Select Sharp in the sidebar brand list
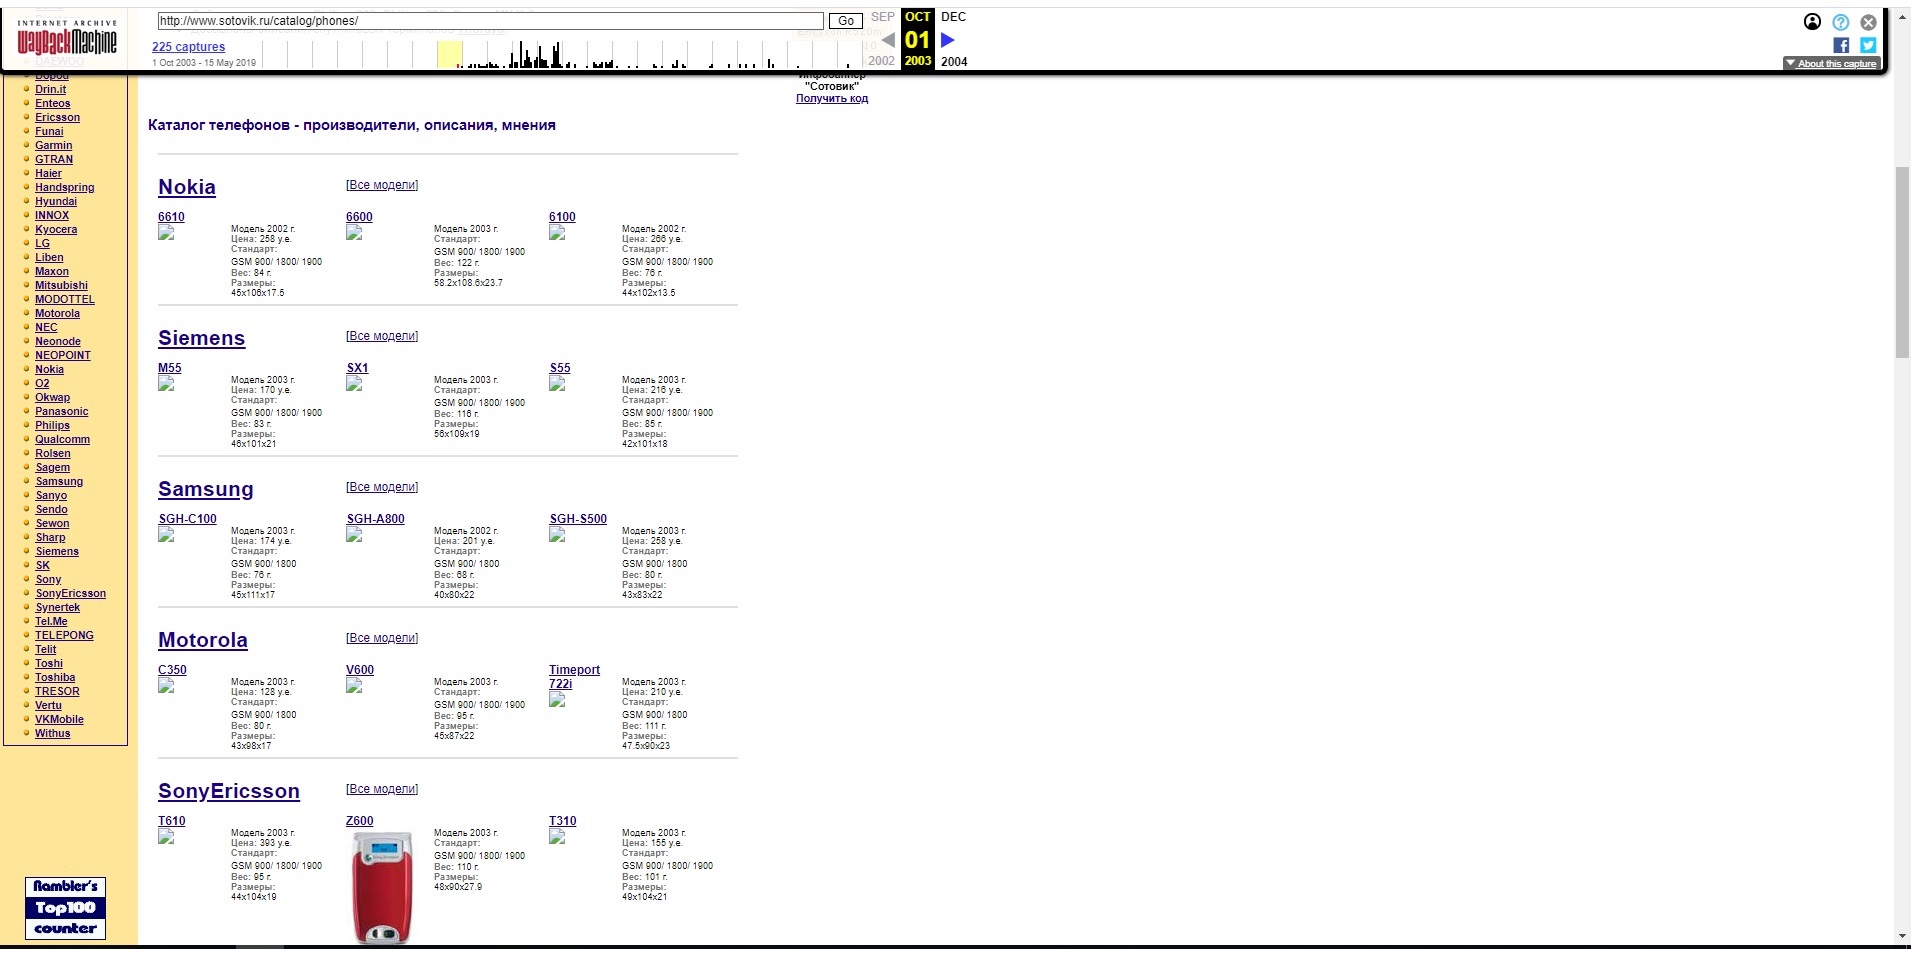1911x976 pixels. coord(50,537)
